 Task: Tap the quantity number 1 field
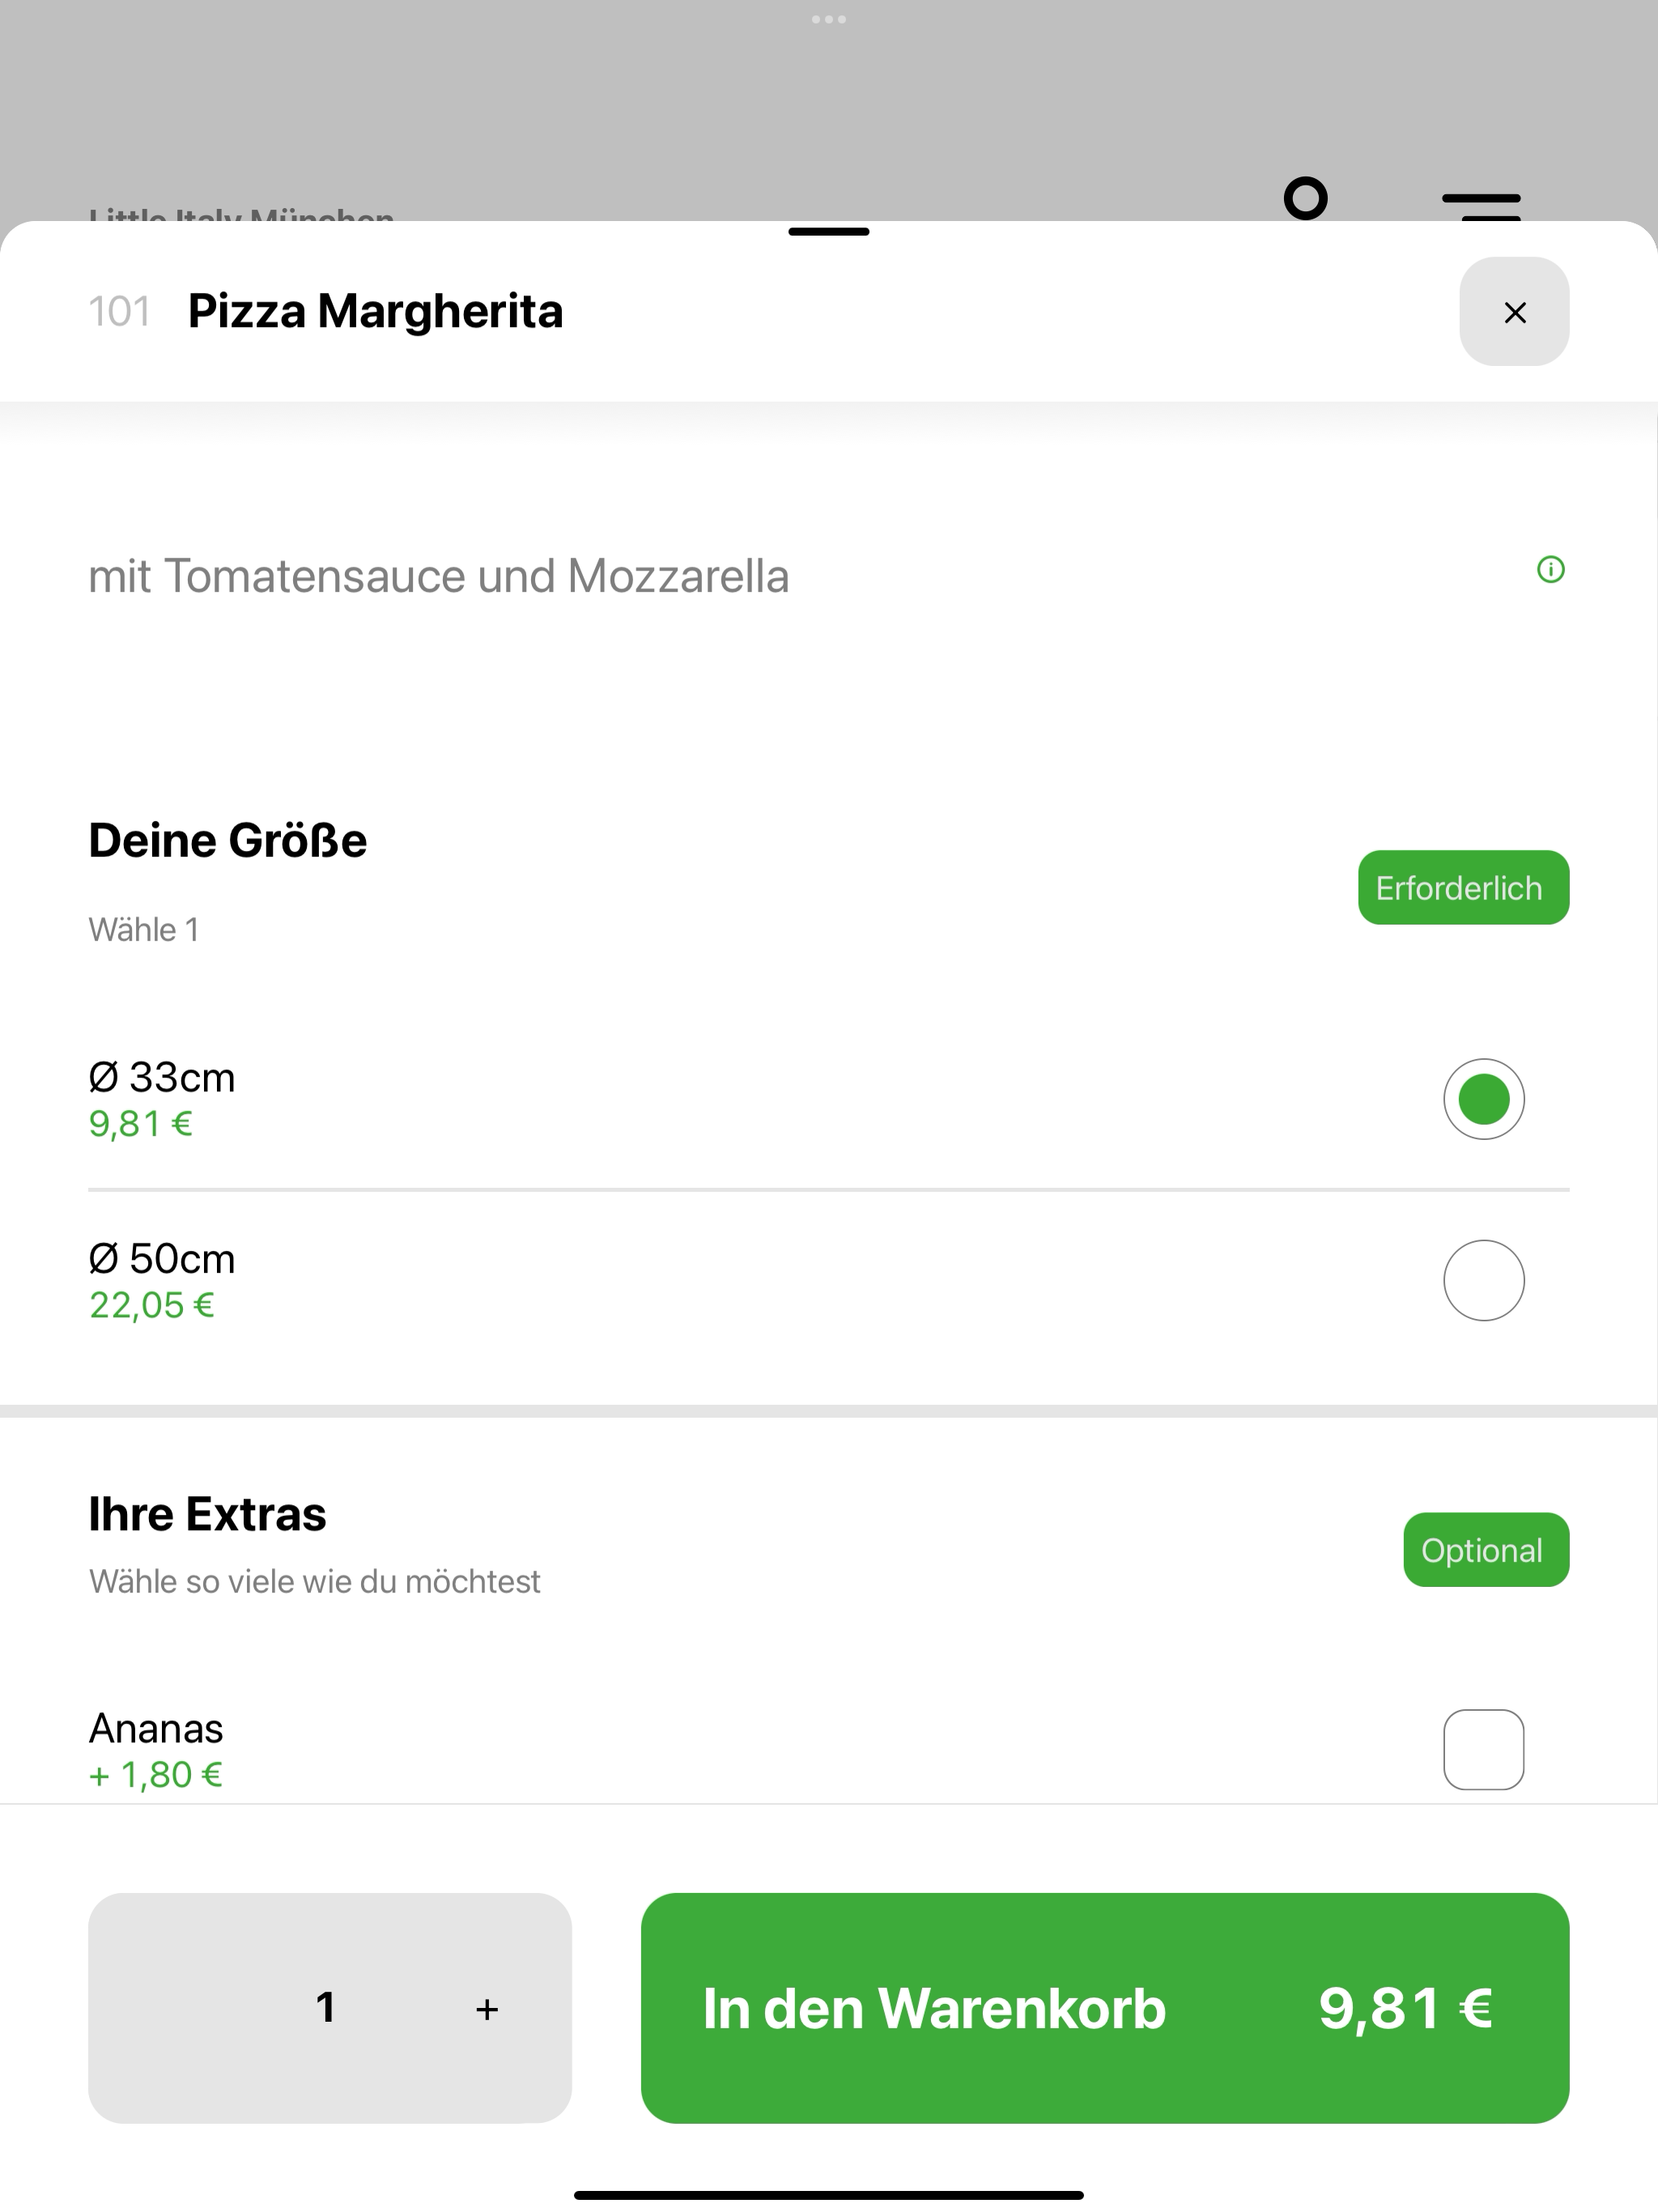click(325, 2007)
